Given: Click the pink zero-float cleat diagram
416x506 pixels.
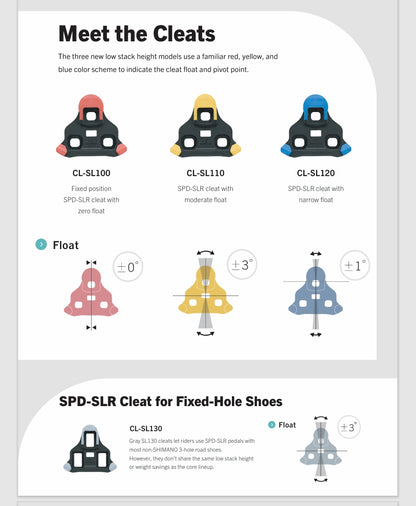Looking at the screenshot, I should 91,295.
